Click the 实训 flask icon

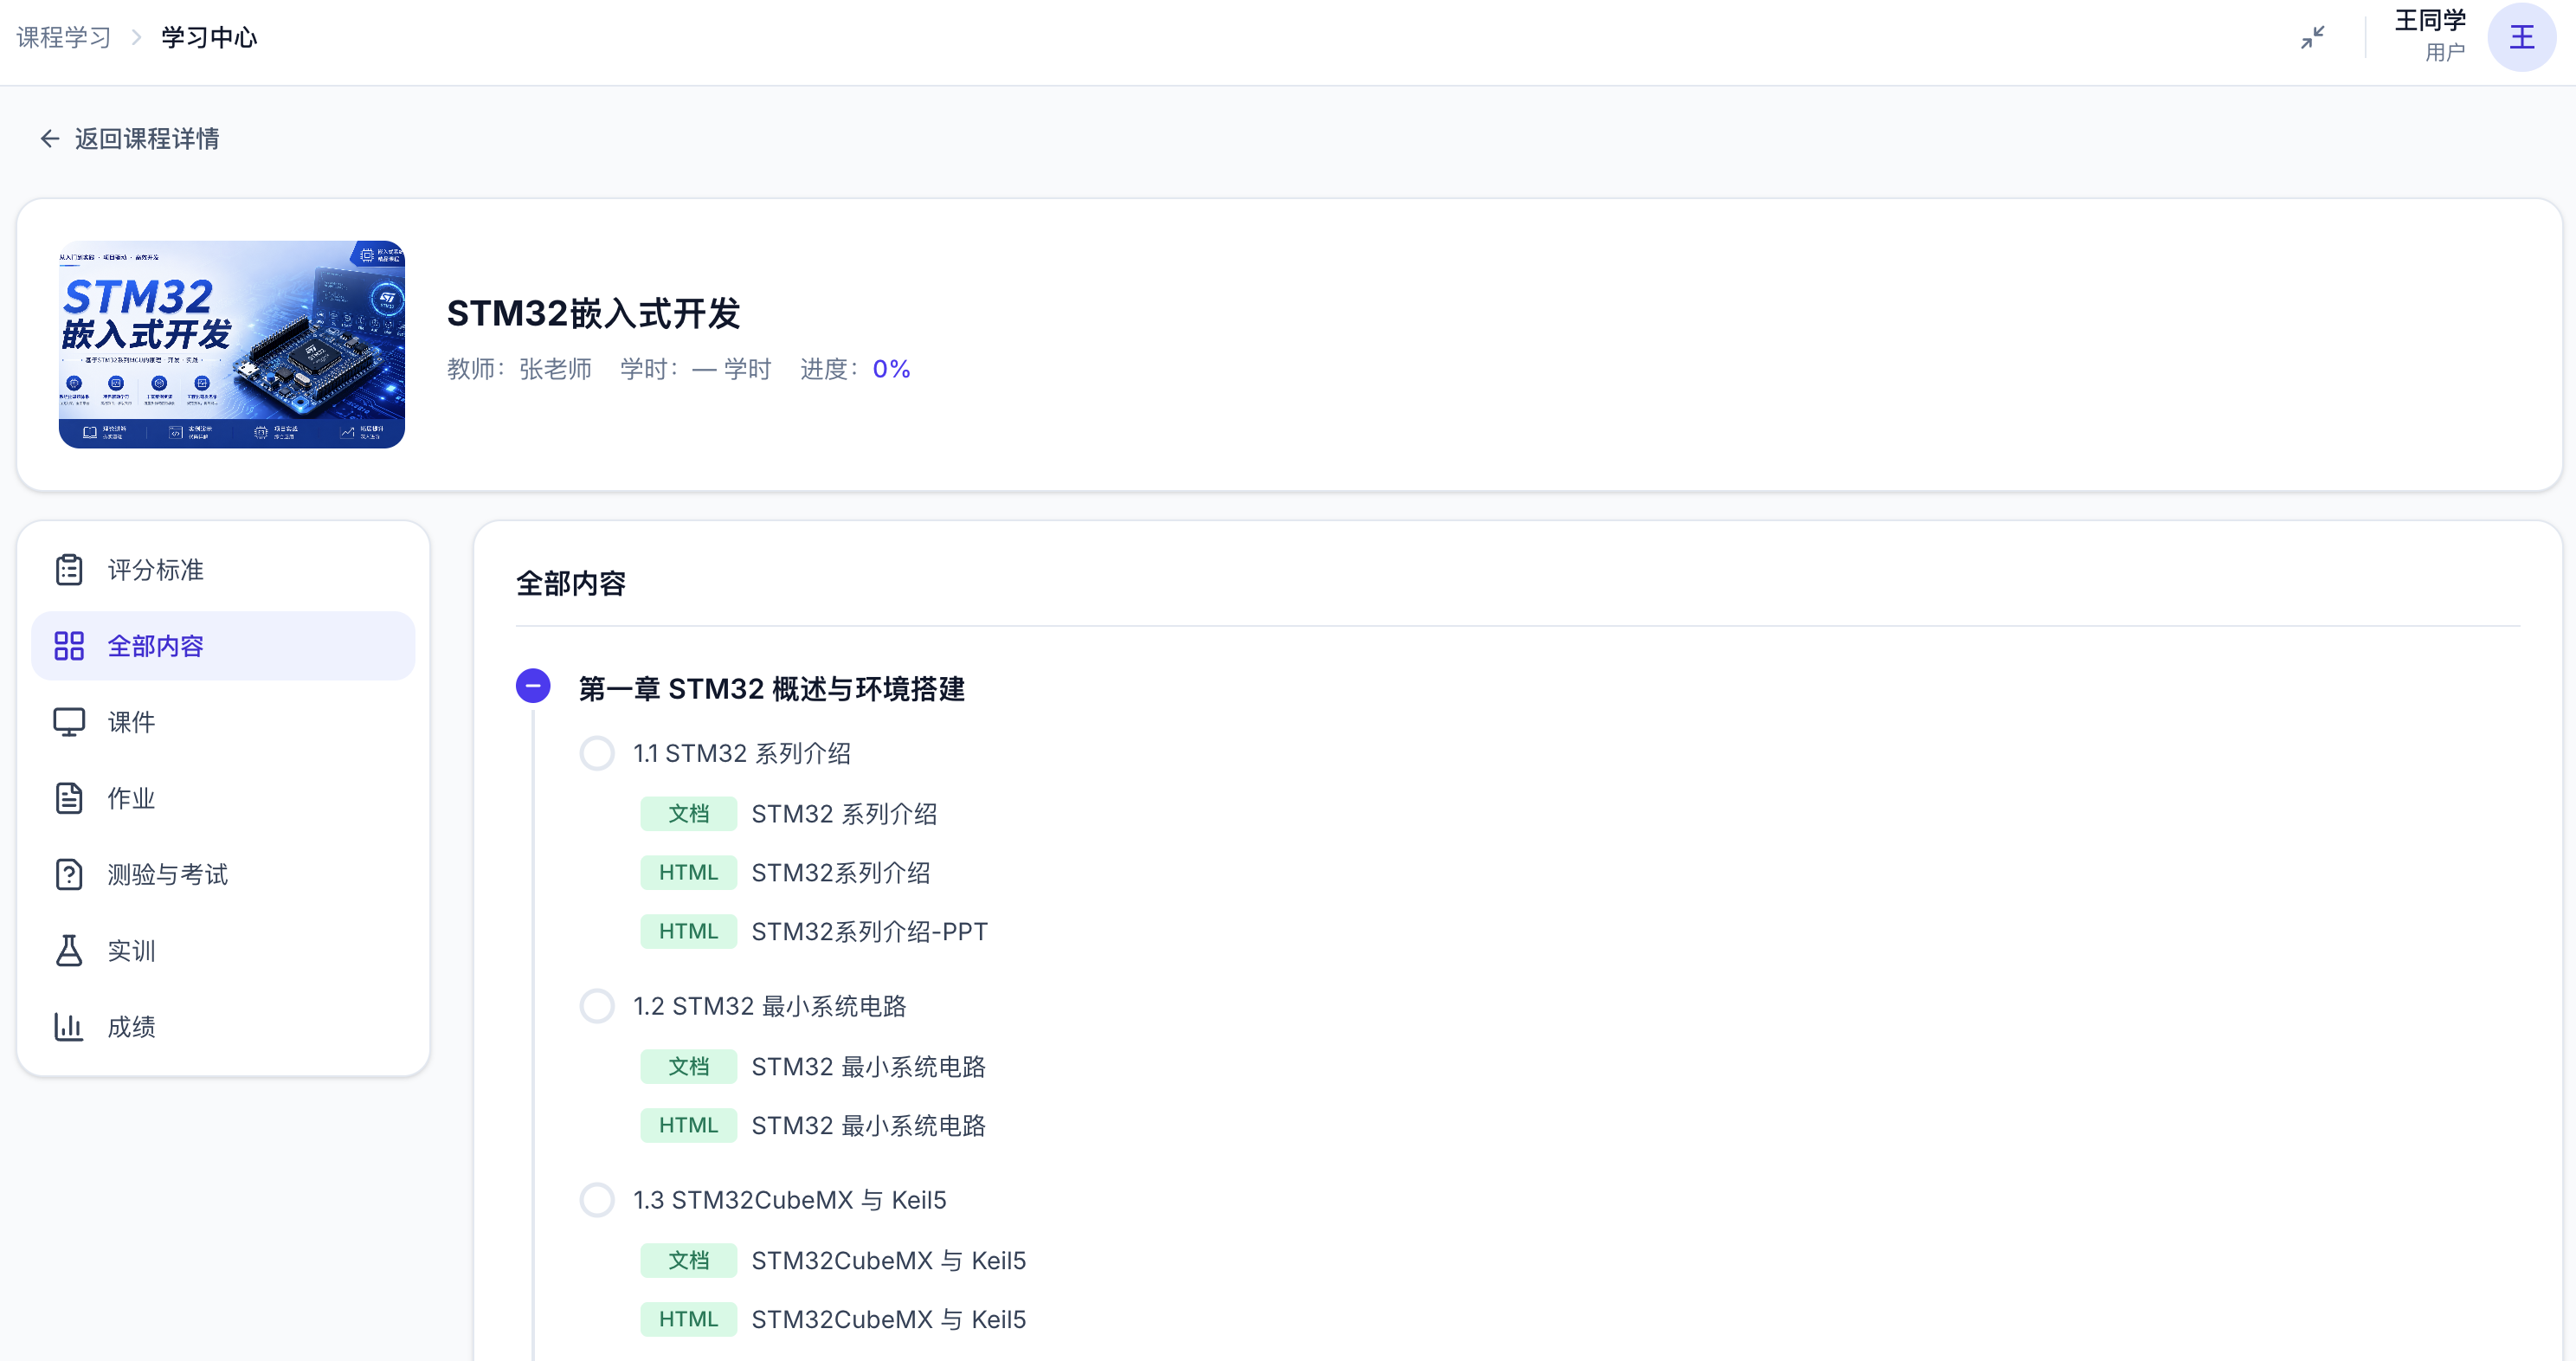(x=69, y=950)
